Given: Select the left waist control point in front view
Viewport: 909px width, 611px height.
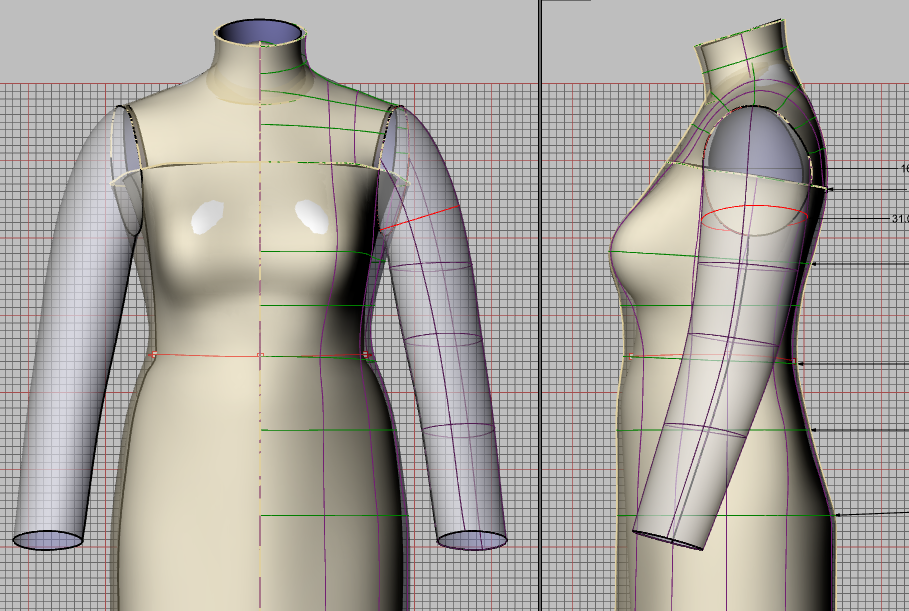Looking at the screenshot, I should click(x=154, y=354).
